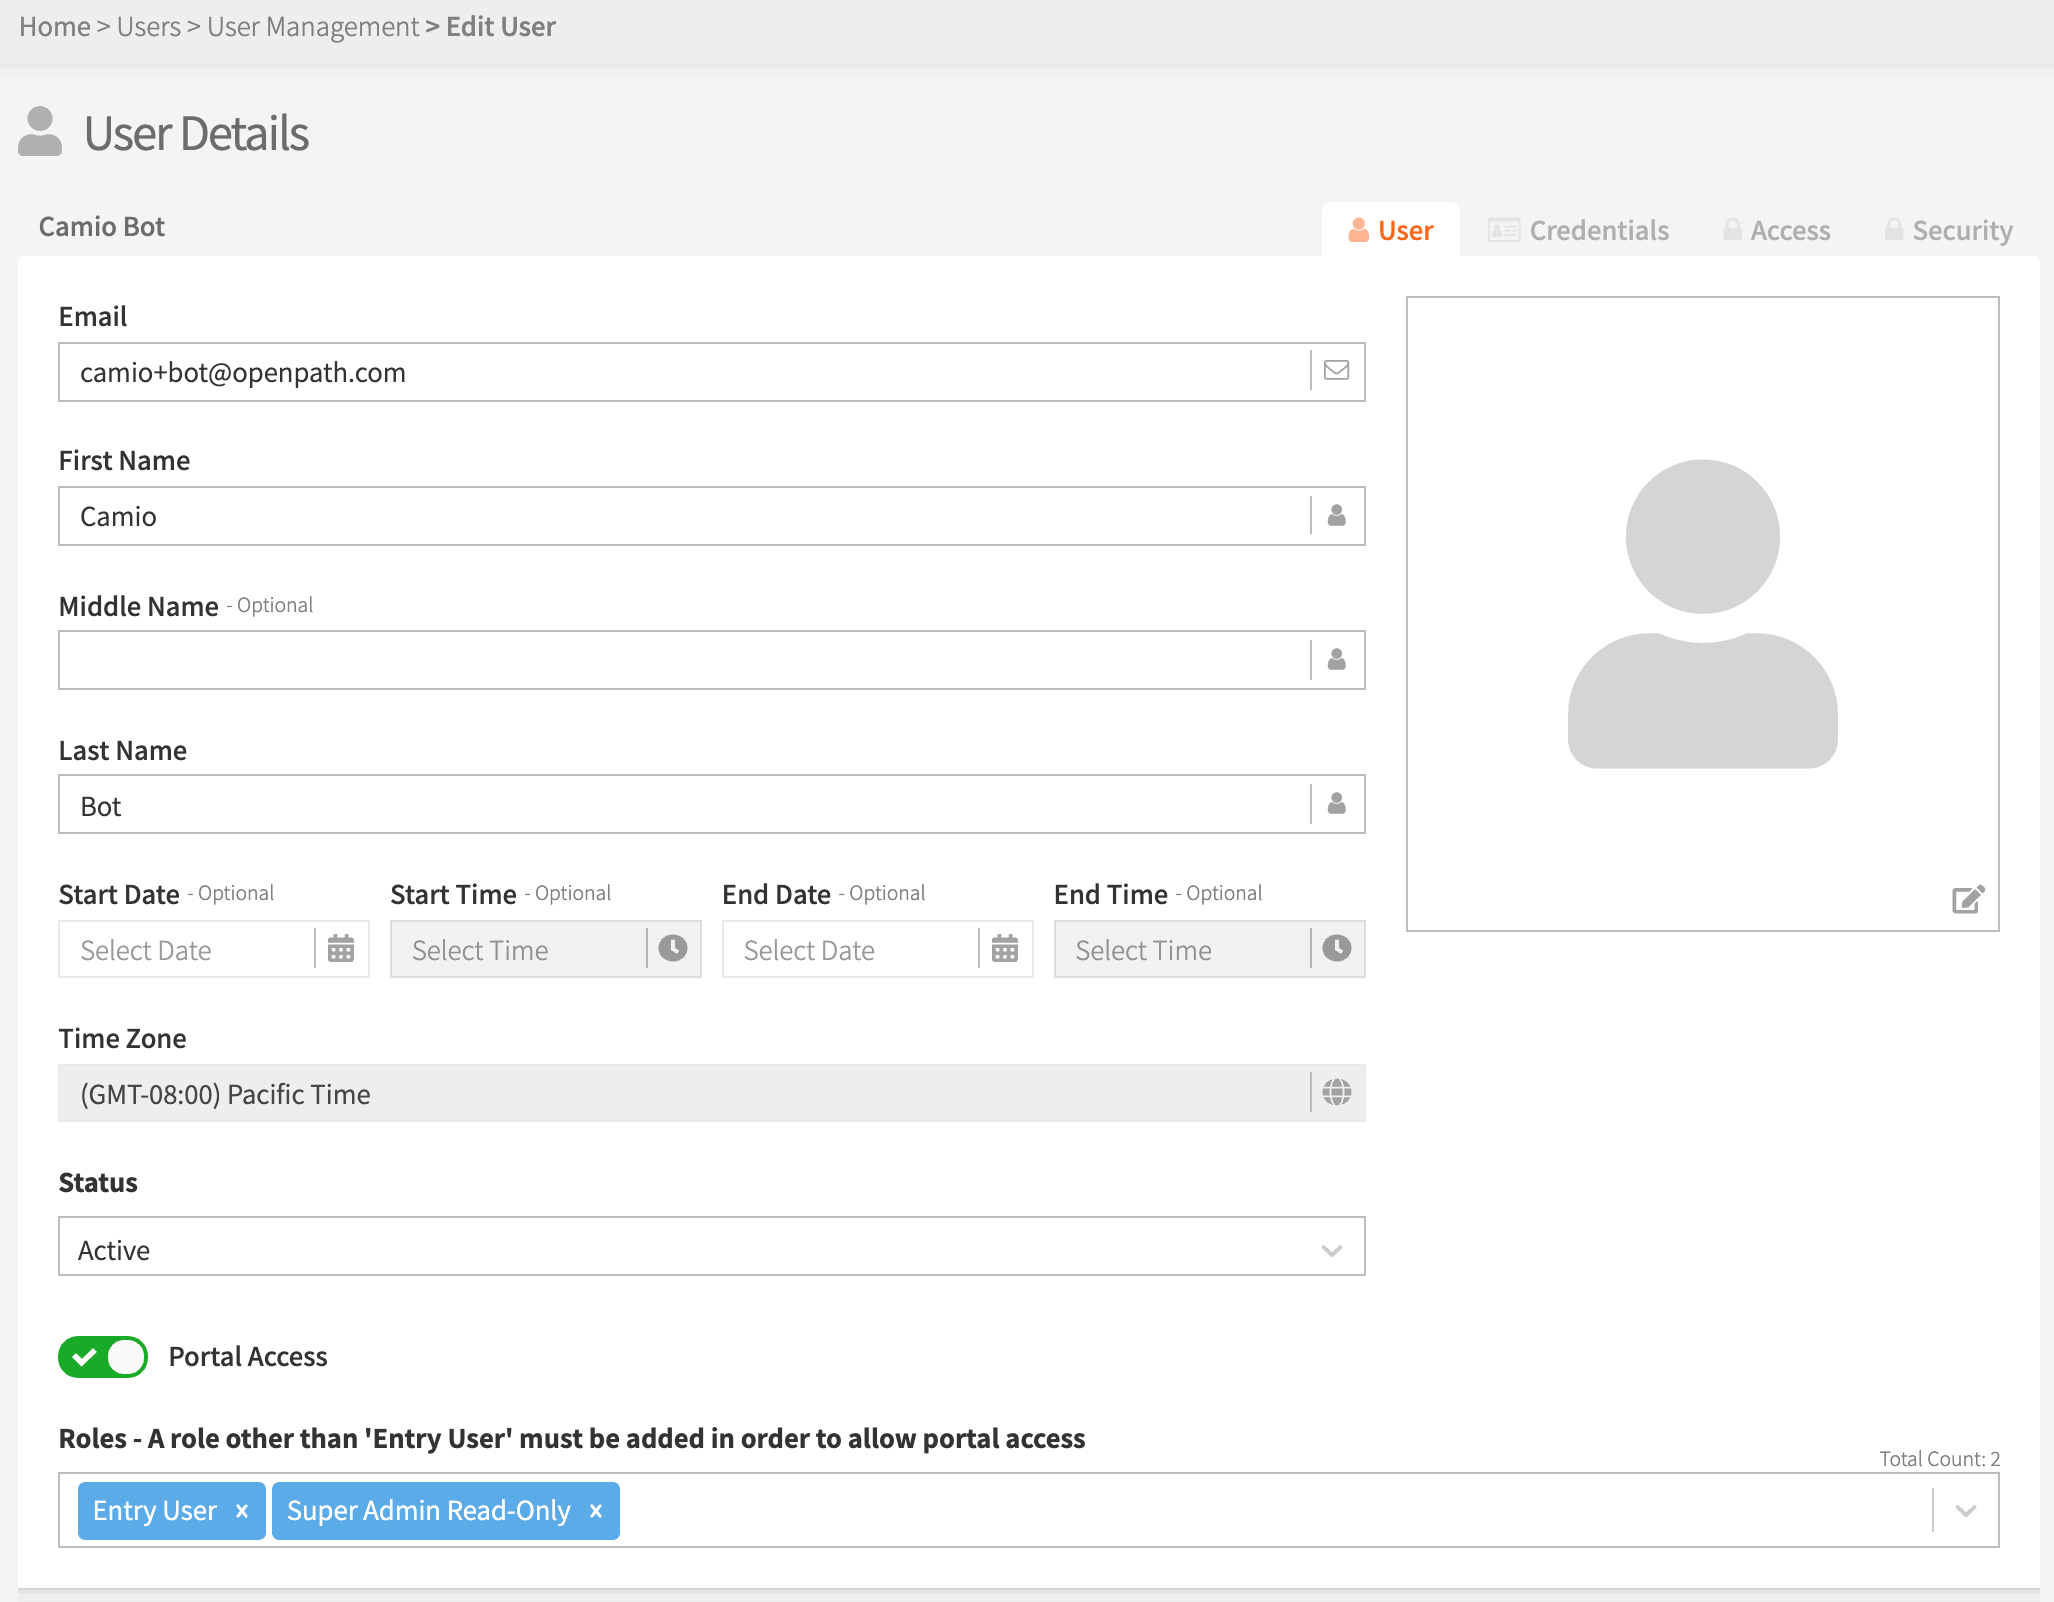2054x1602 pixels.
Task: Click the person icon in First Name field
Action: click(1337, 516)
